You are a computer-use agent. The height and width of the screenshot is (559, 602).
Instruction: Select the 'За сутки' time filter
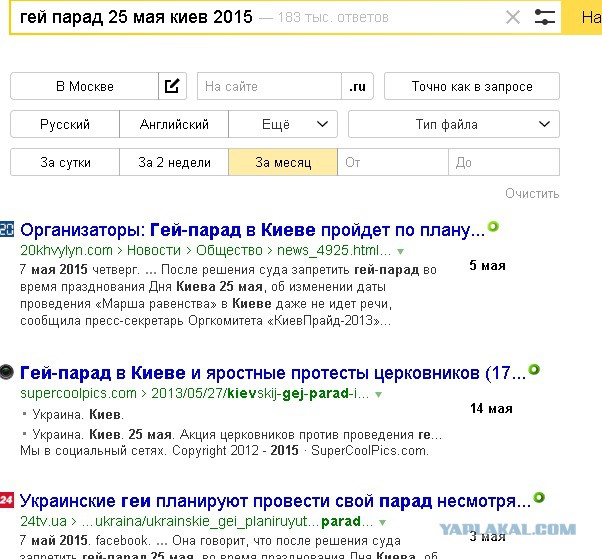click(x=65, y=162)
